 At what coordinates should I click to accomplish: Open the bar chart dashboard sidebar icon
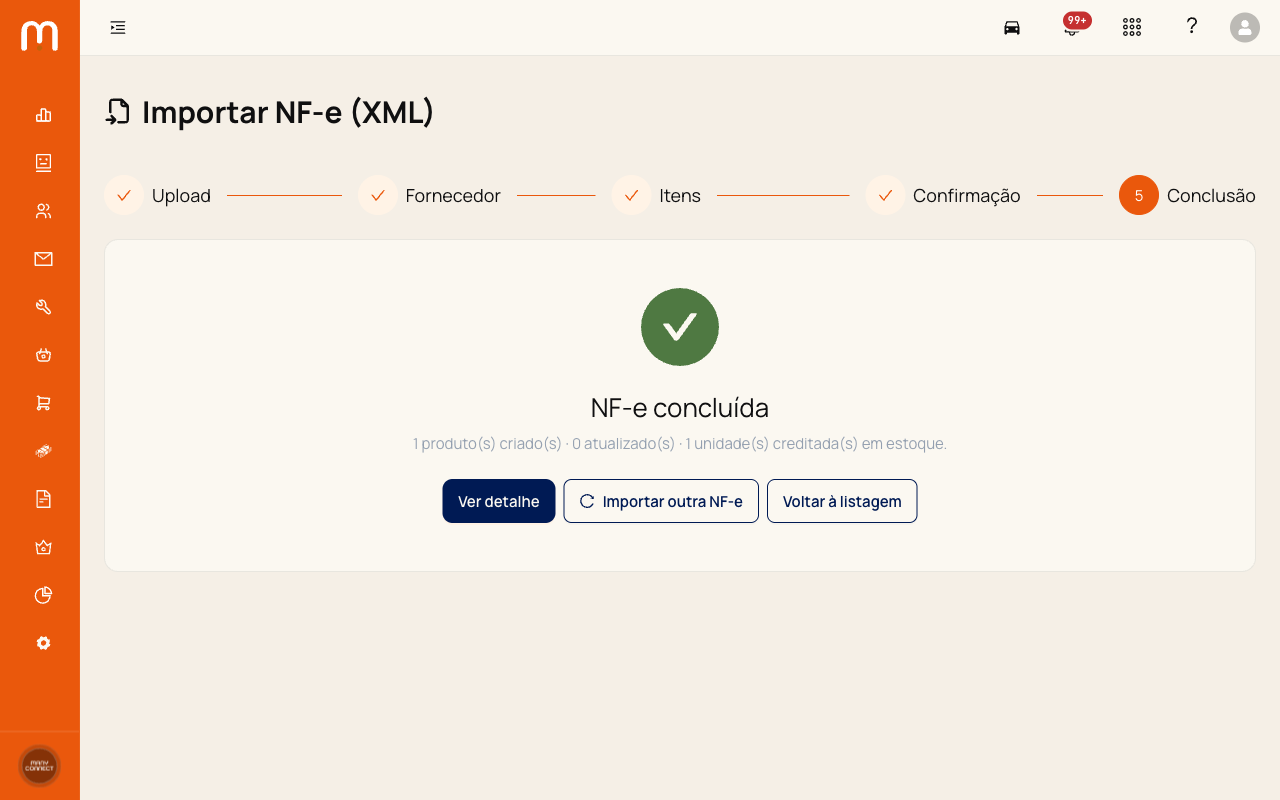point(43,115)
